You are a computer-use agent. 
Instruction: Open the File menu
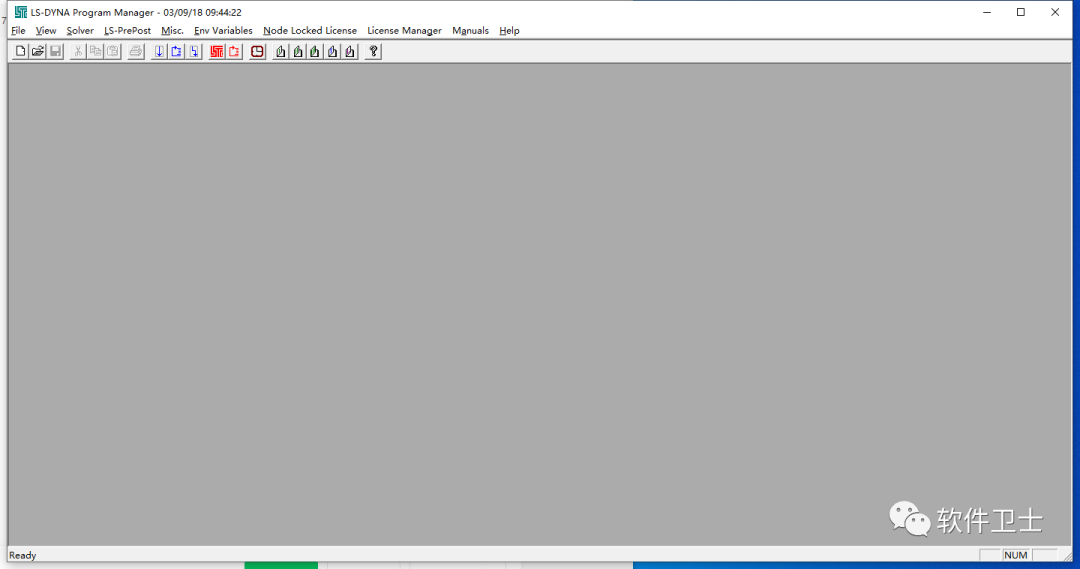pos(19,30)
